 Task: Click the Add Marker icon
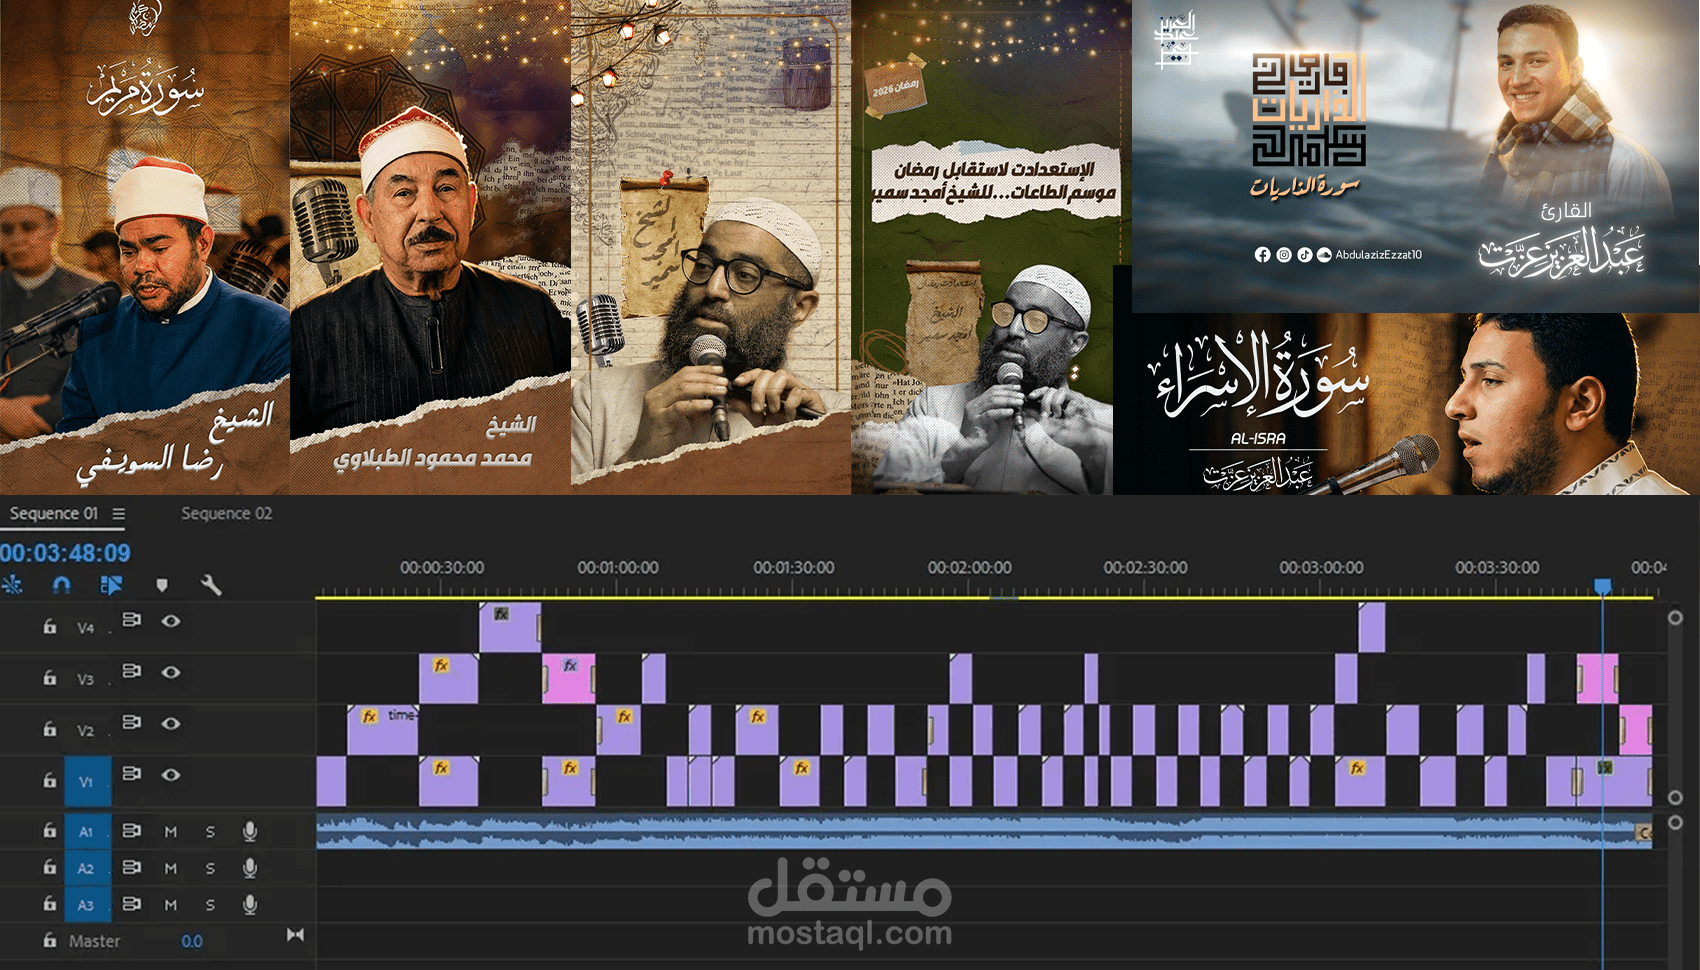pos(162,585)
